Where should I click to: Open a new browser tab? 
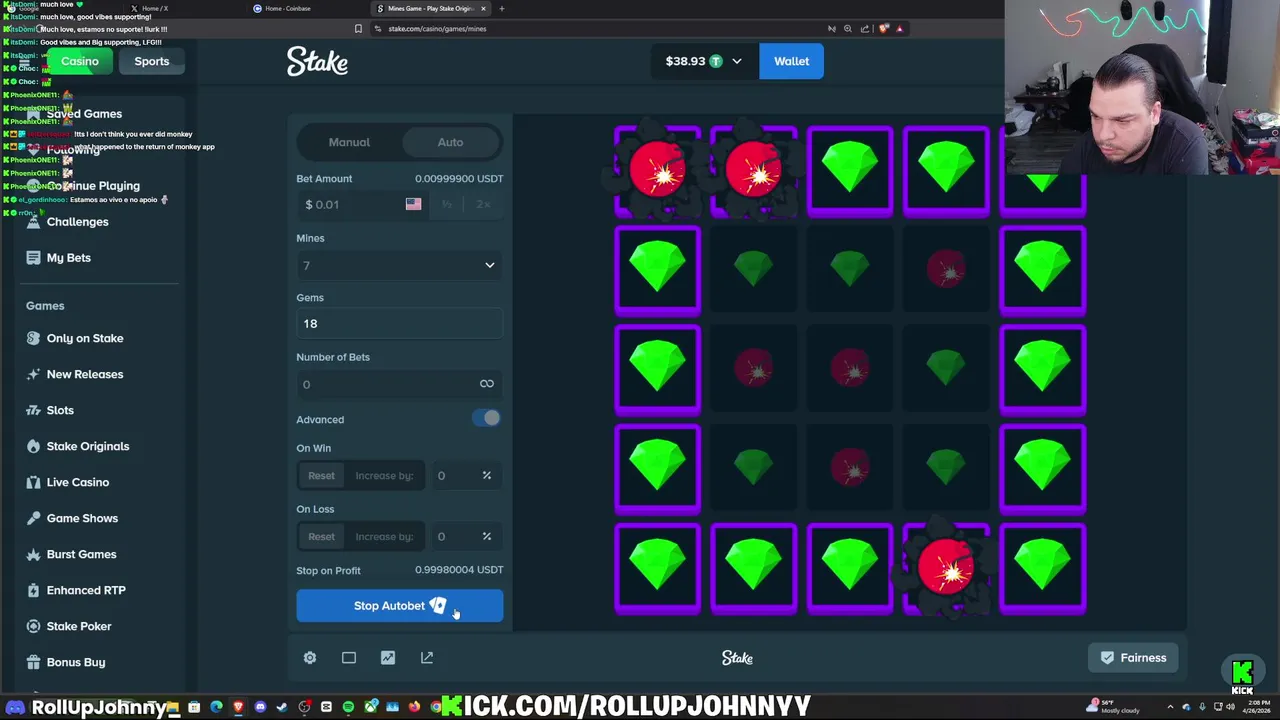[502, 8]
